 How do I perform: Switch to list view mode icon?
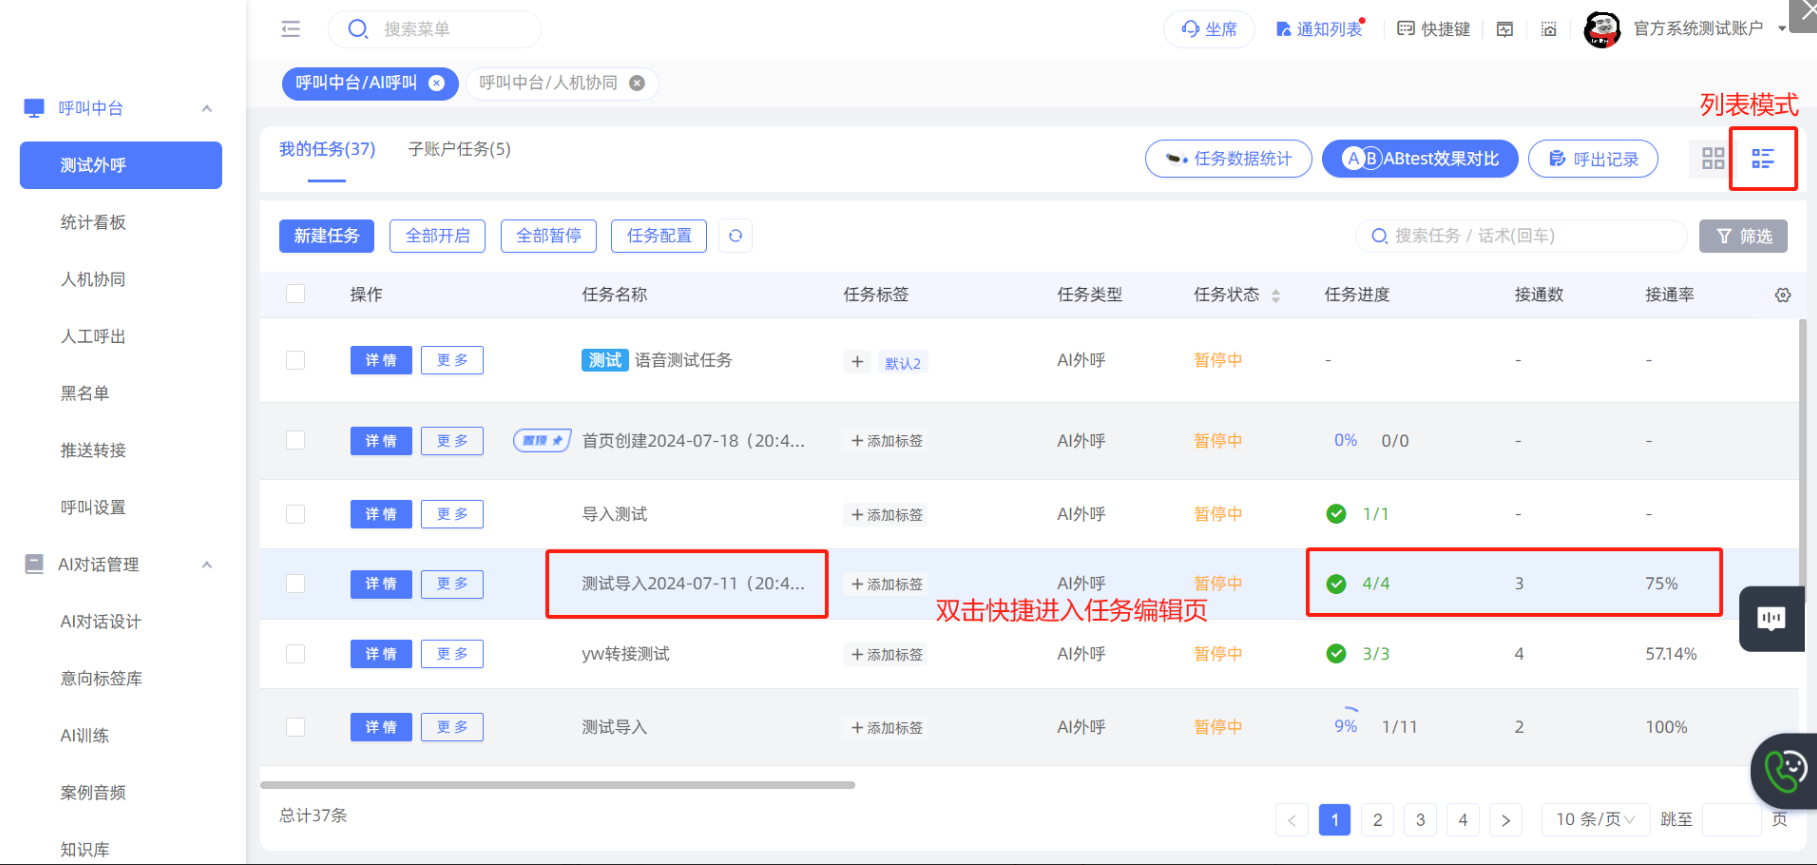[x=1762, y=158]
